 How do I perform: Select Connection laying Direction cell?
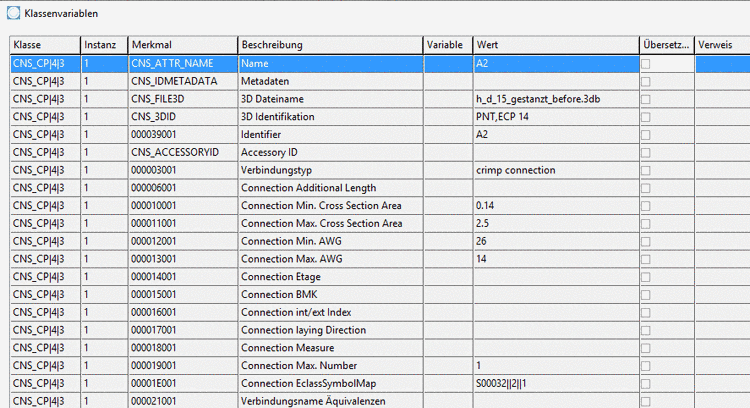331,330
